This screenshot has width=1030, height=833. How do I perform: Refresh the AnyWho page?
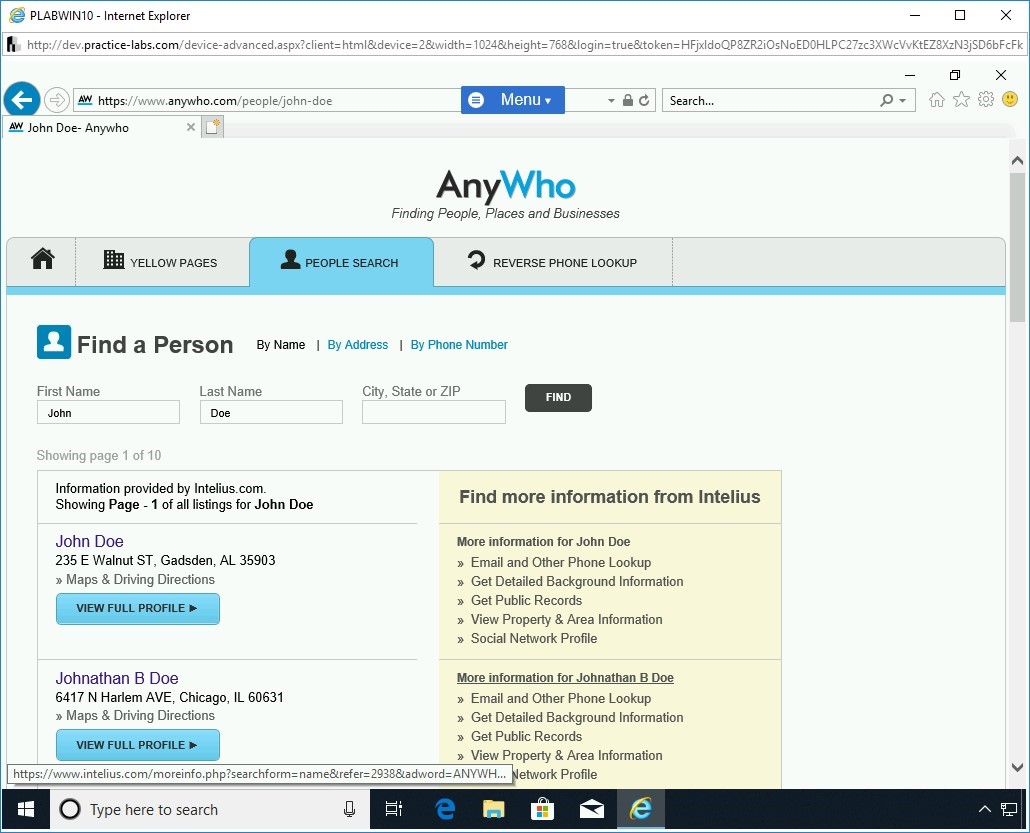point(643,100)
